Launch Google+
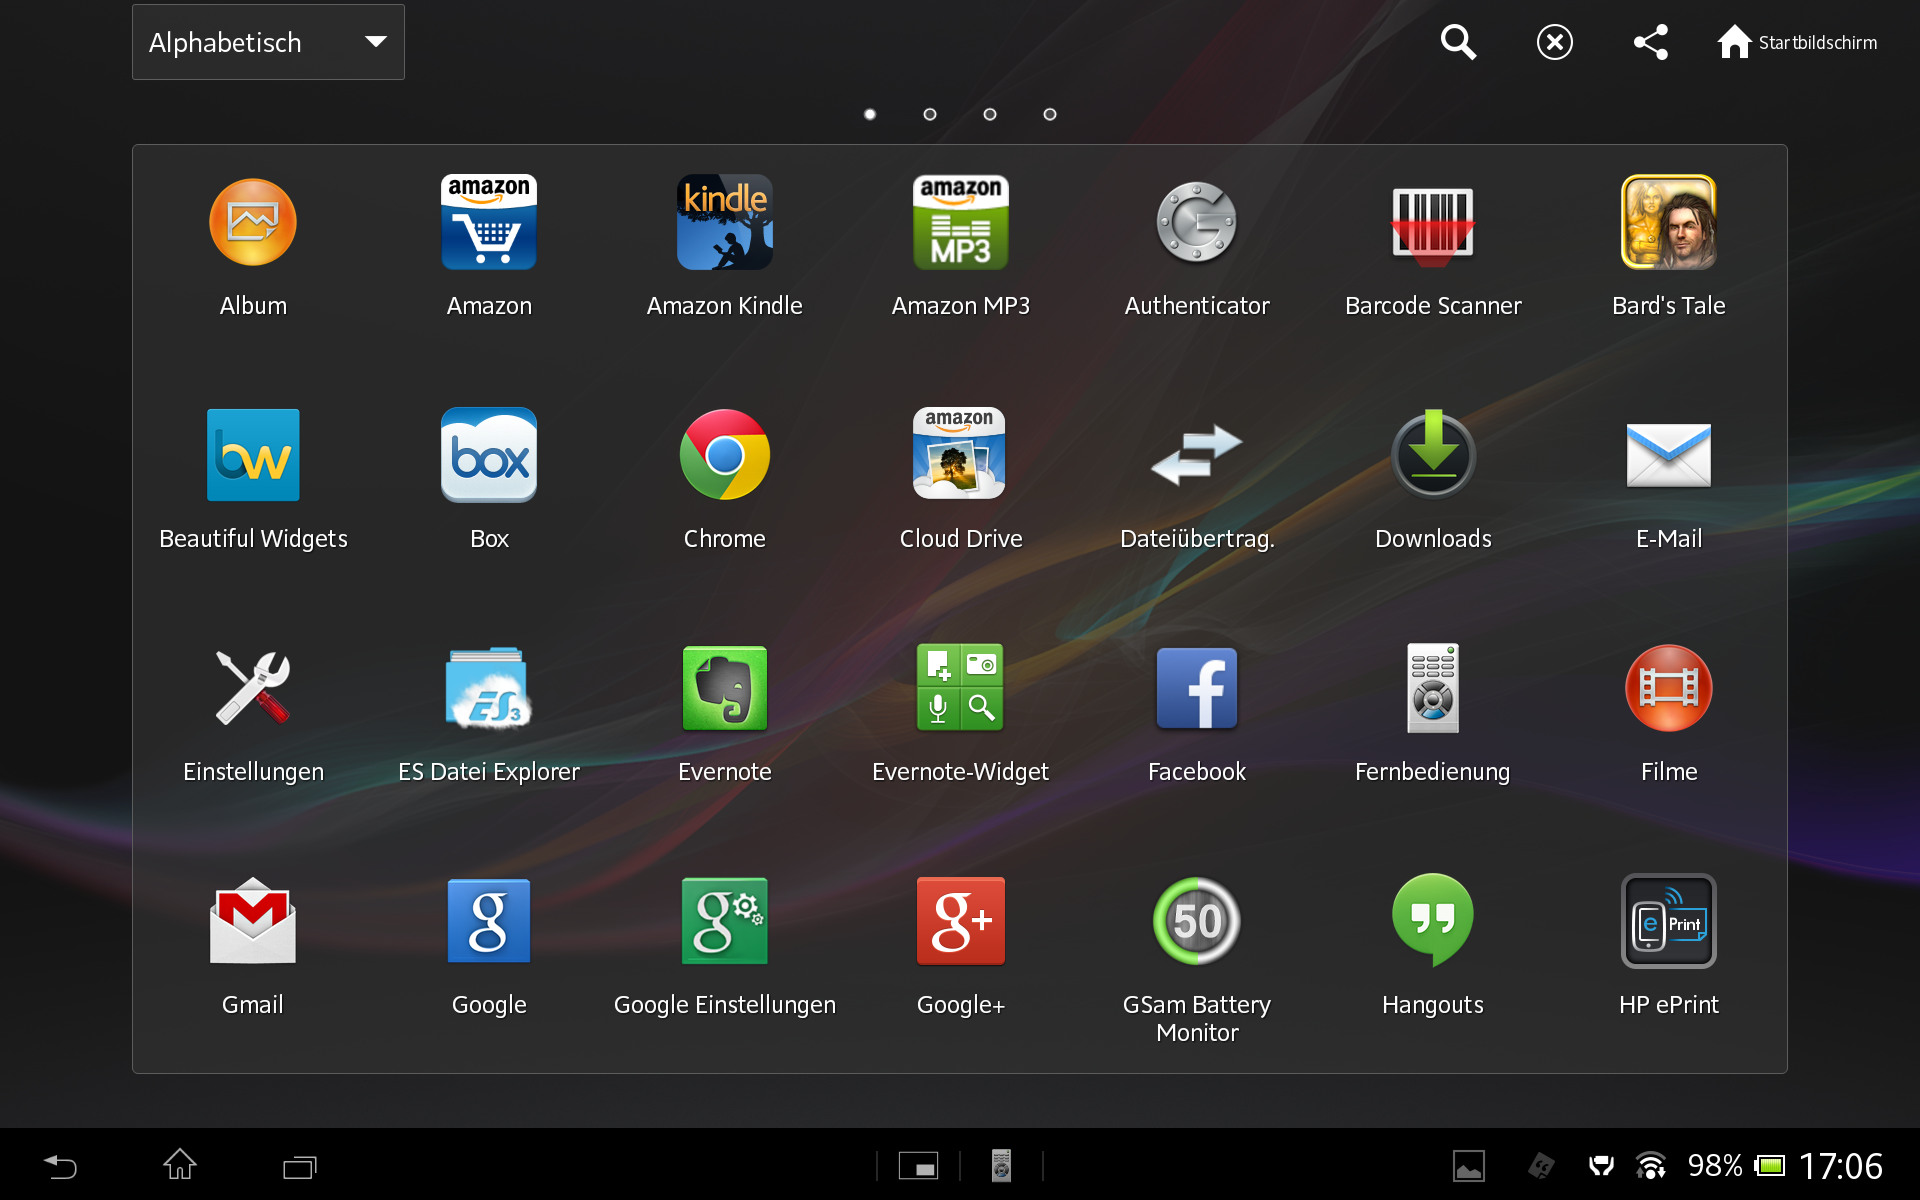This screenshot has width=1920, height=1200. 961,921
